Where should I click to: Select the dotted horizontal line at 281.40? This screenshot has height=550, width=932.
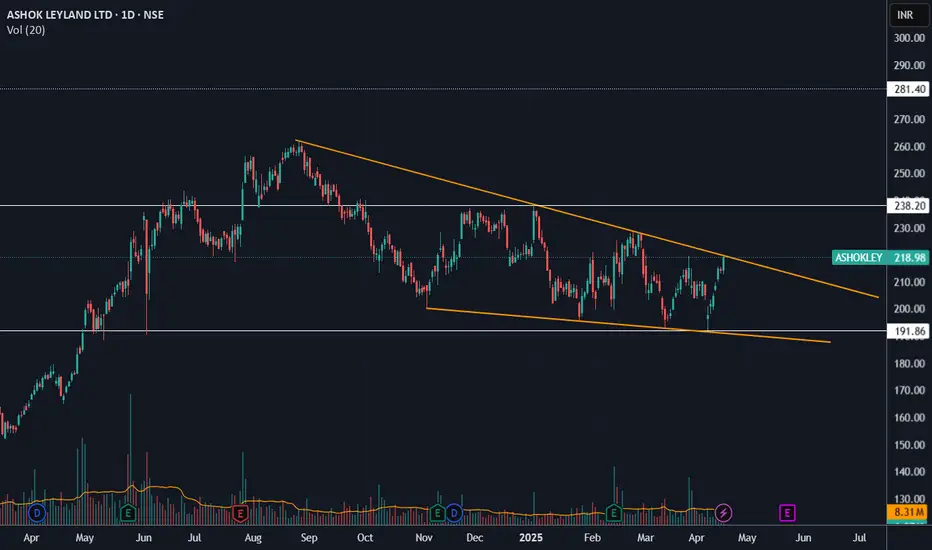(443, 89)
